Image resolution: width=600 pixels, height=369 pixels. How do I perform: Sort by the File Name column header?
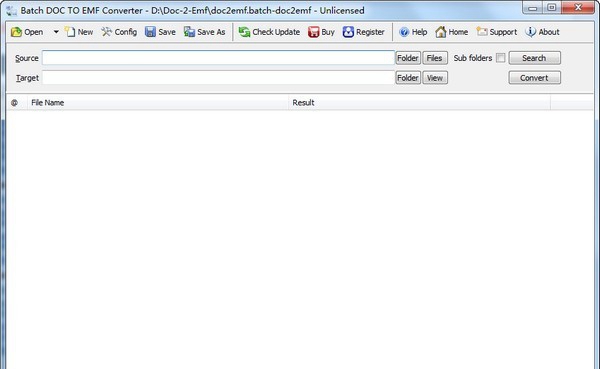coord(157,103)
